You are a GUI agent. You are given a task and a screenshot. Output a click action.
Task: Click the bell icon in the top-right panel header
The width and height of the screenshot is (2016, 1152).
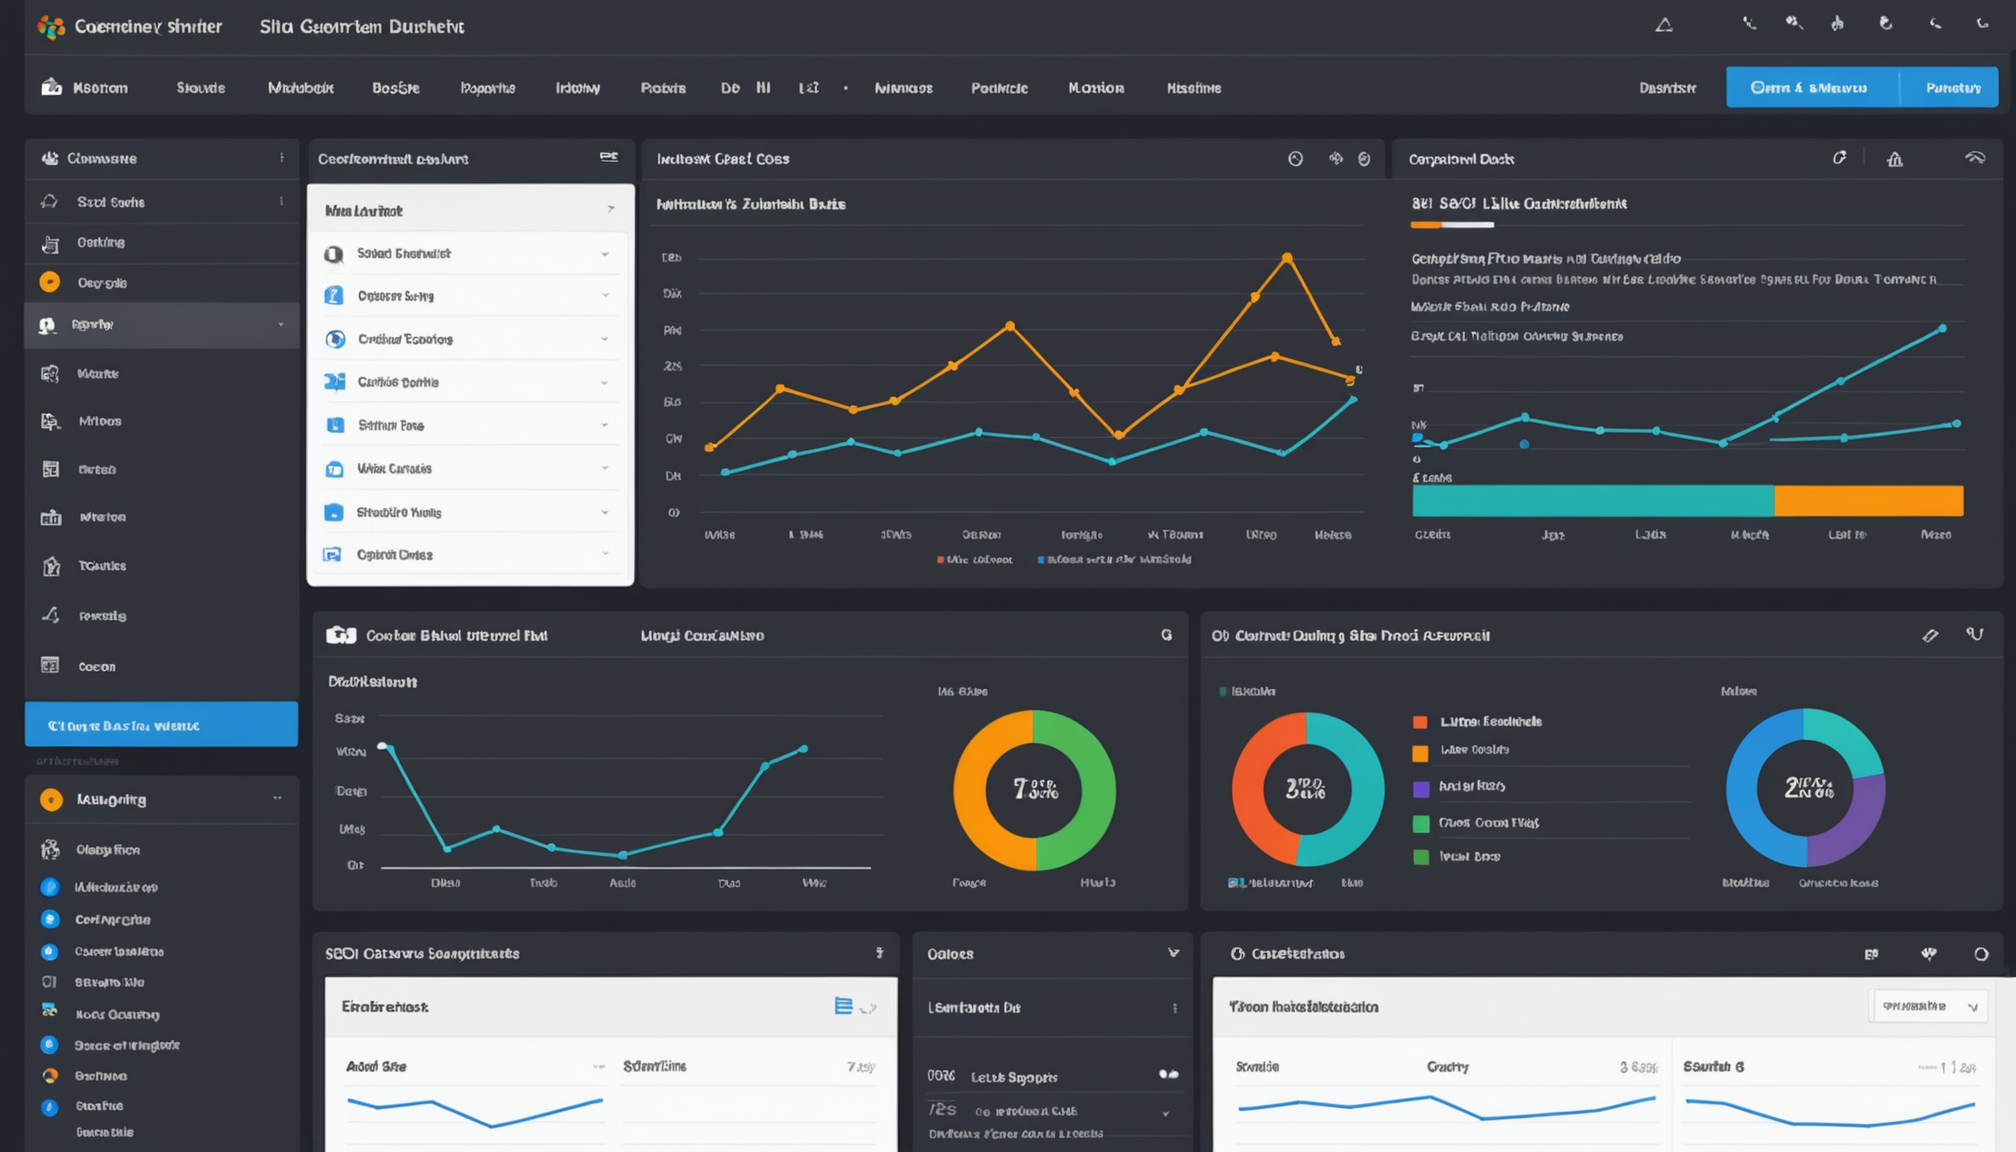coord(1895,159)
